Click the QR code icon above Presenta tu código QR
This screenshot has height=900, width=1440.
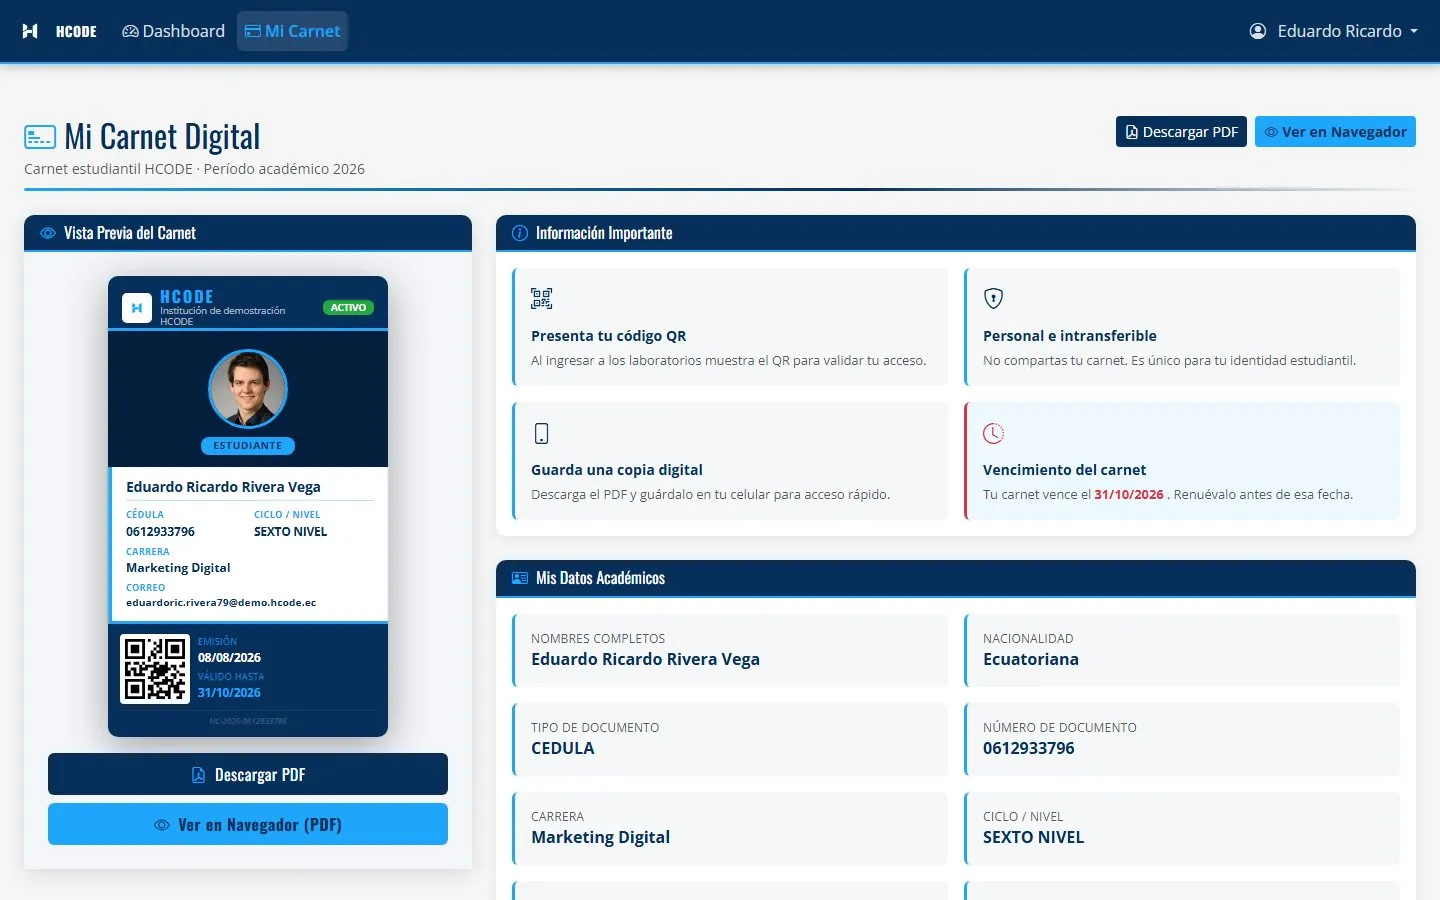coord(542,298)
